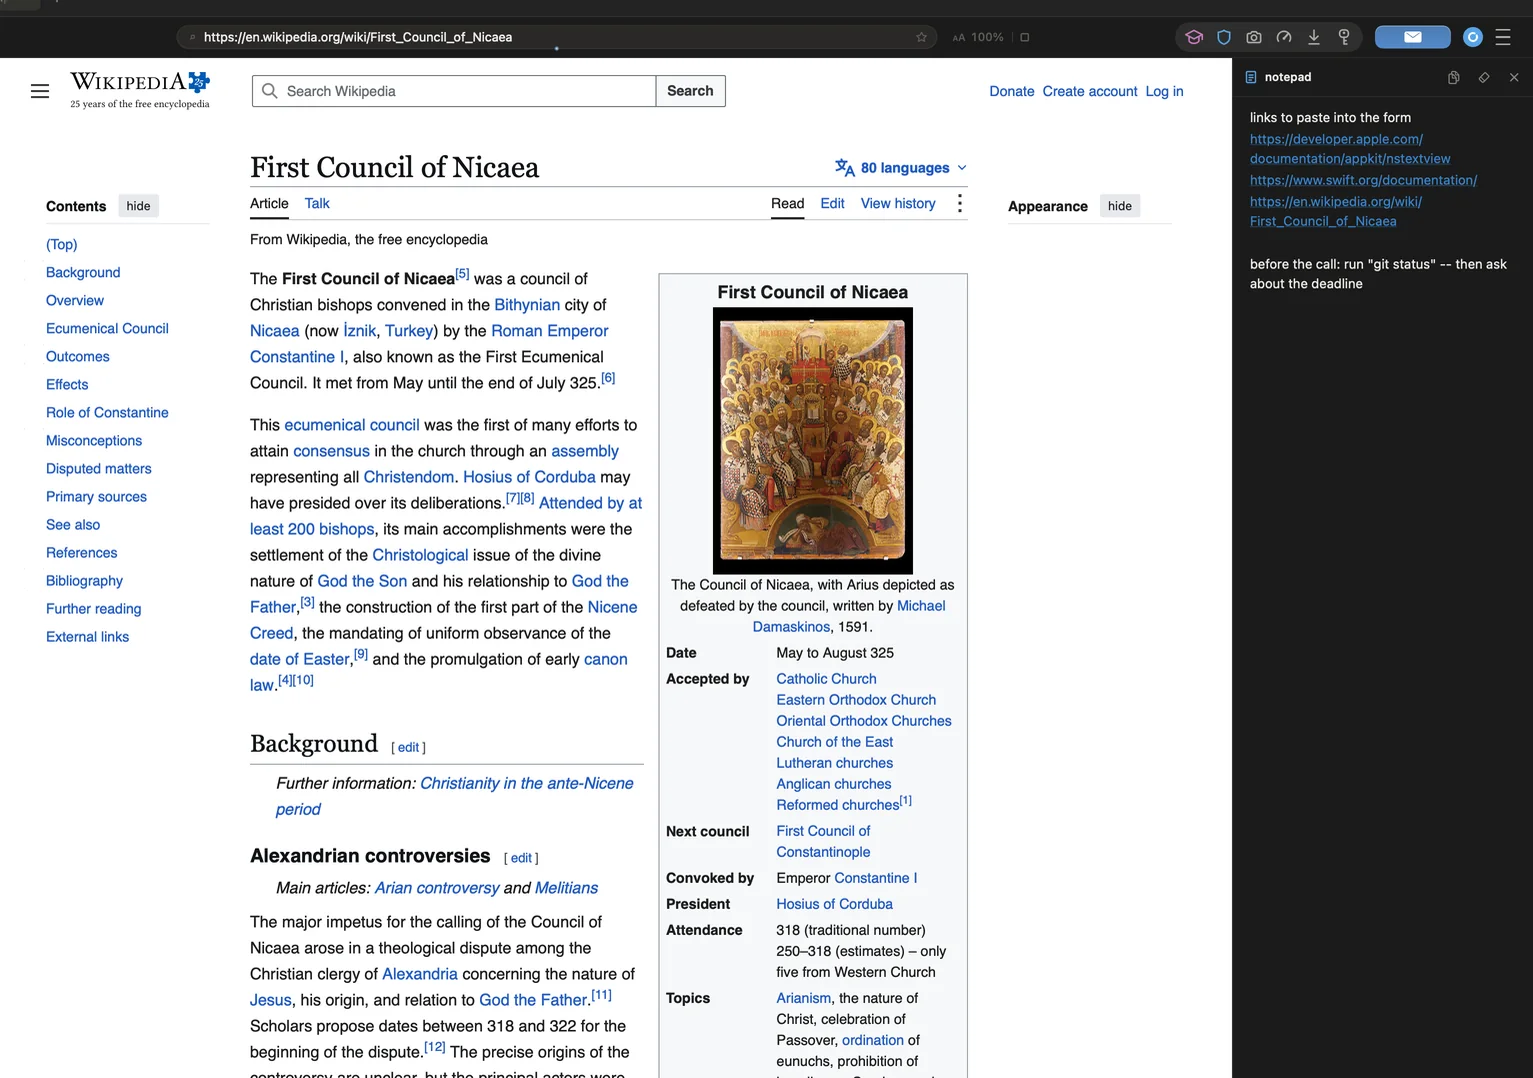This screenshot has height=1078, width=1533.
Task: Open the speedometer performance icon
Action: 1284,37
